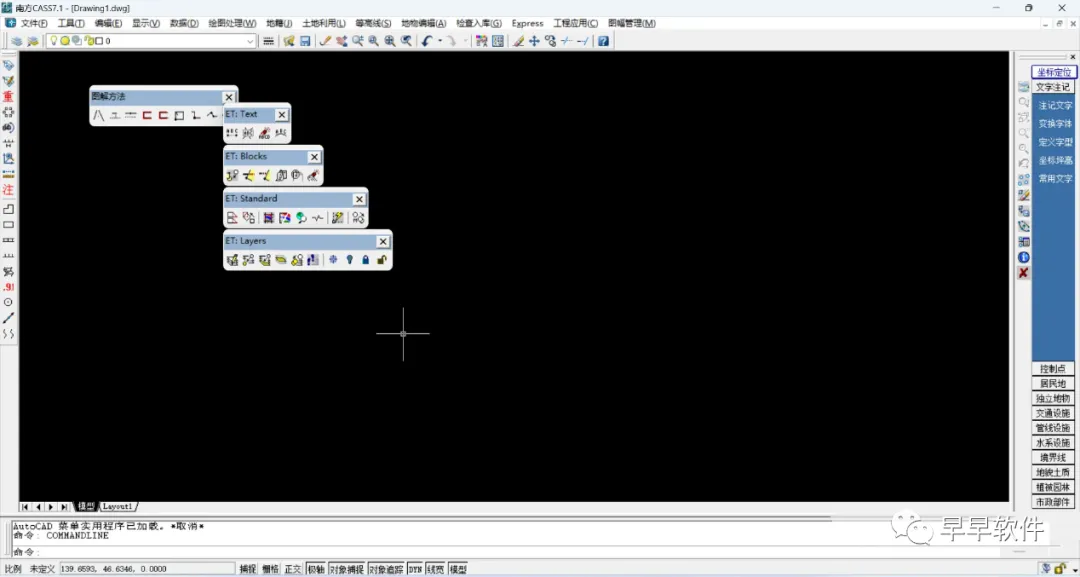Click the blue info icon in right panel
1080x577 pixels.
tap(1024, 257)
